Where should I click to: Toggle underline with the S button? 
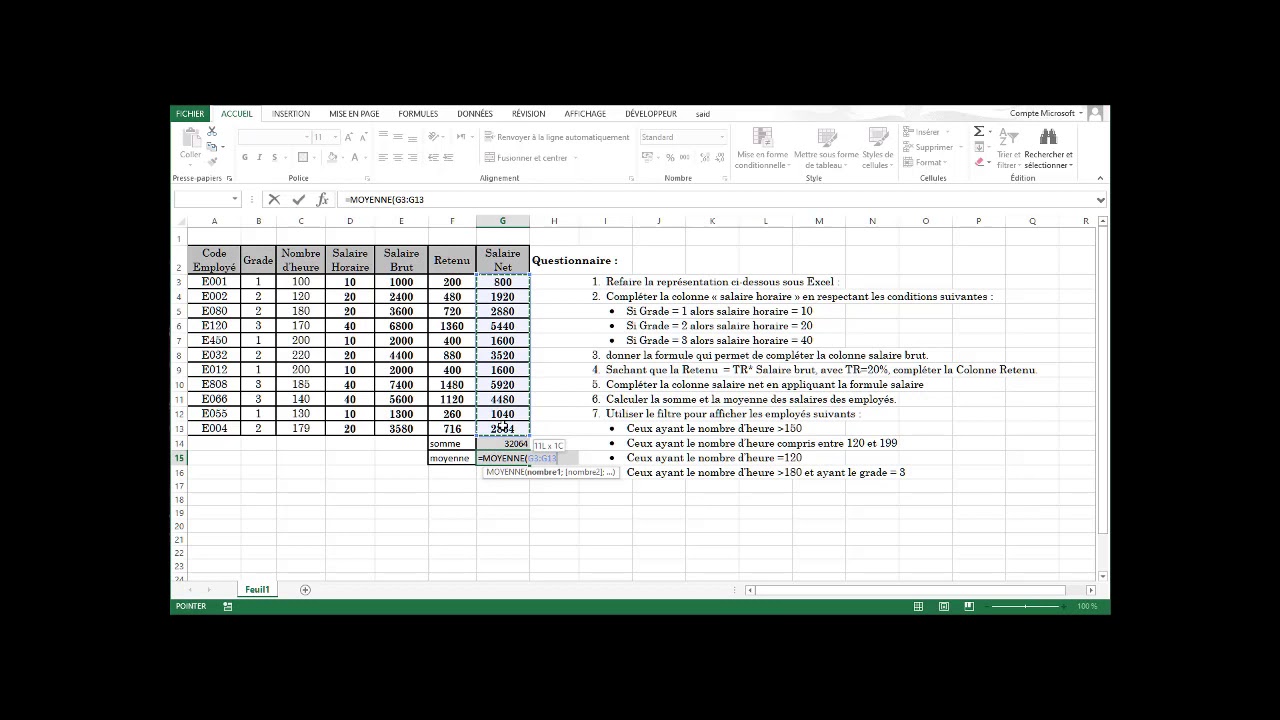click(x=274, y=158)
